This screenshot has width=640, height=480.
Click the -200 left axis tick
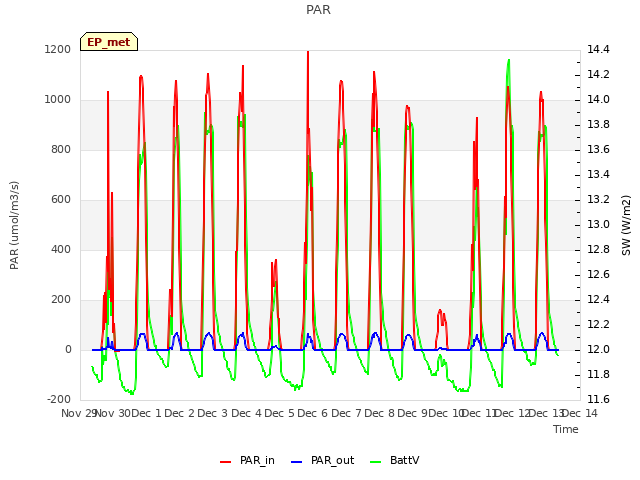click(x=59, y=399)
